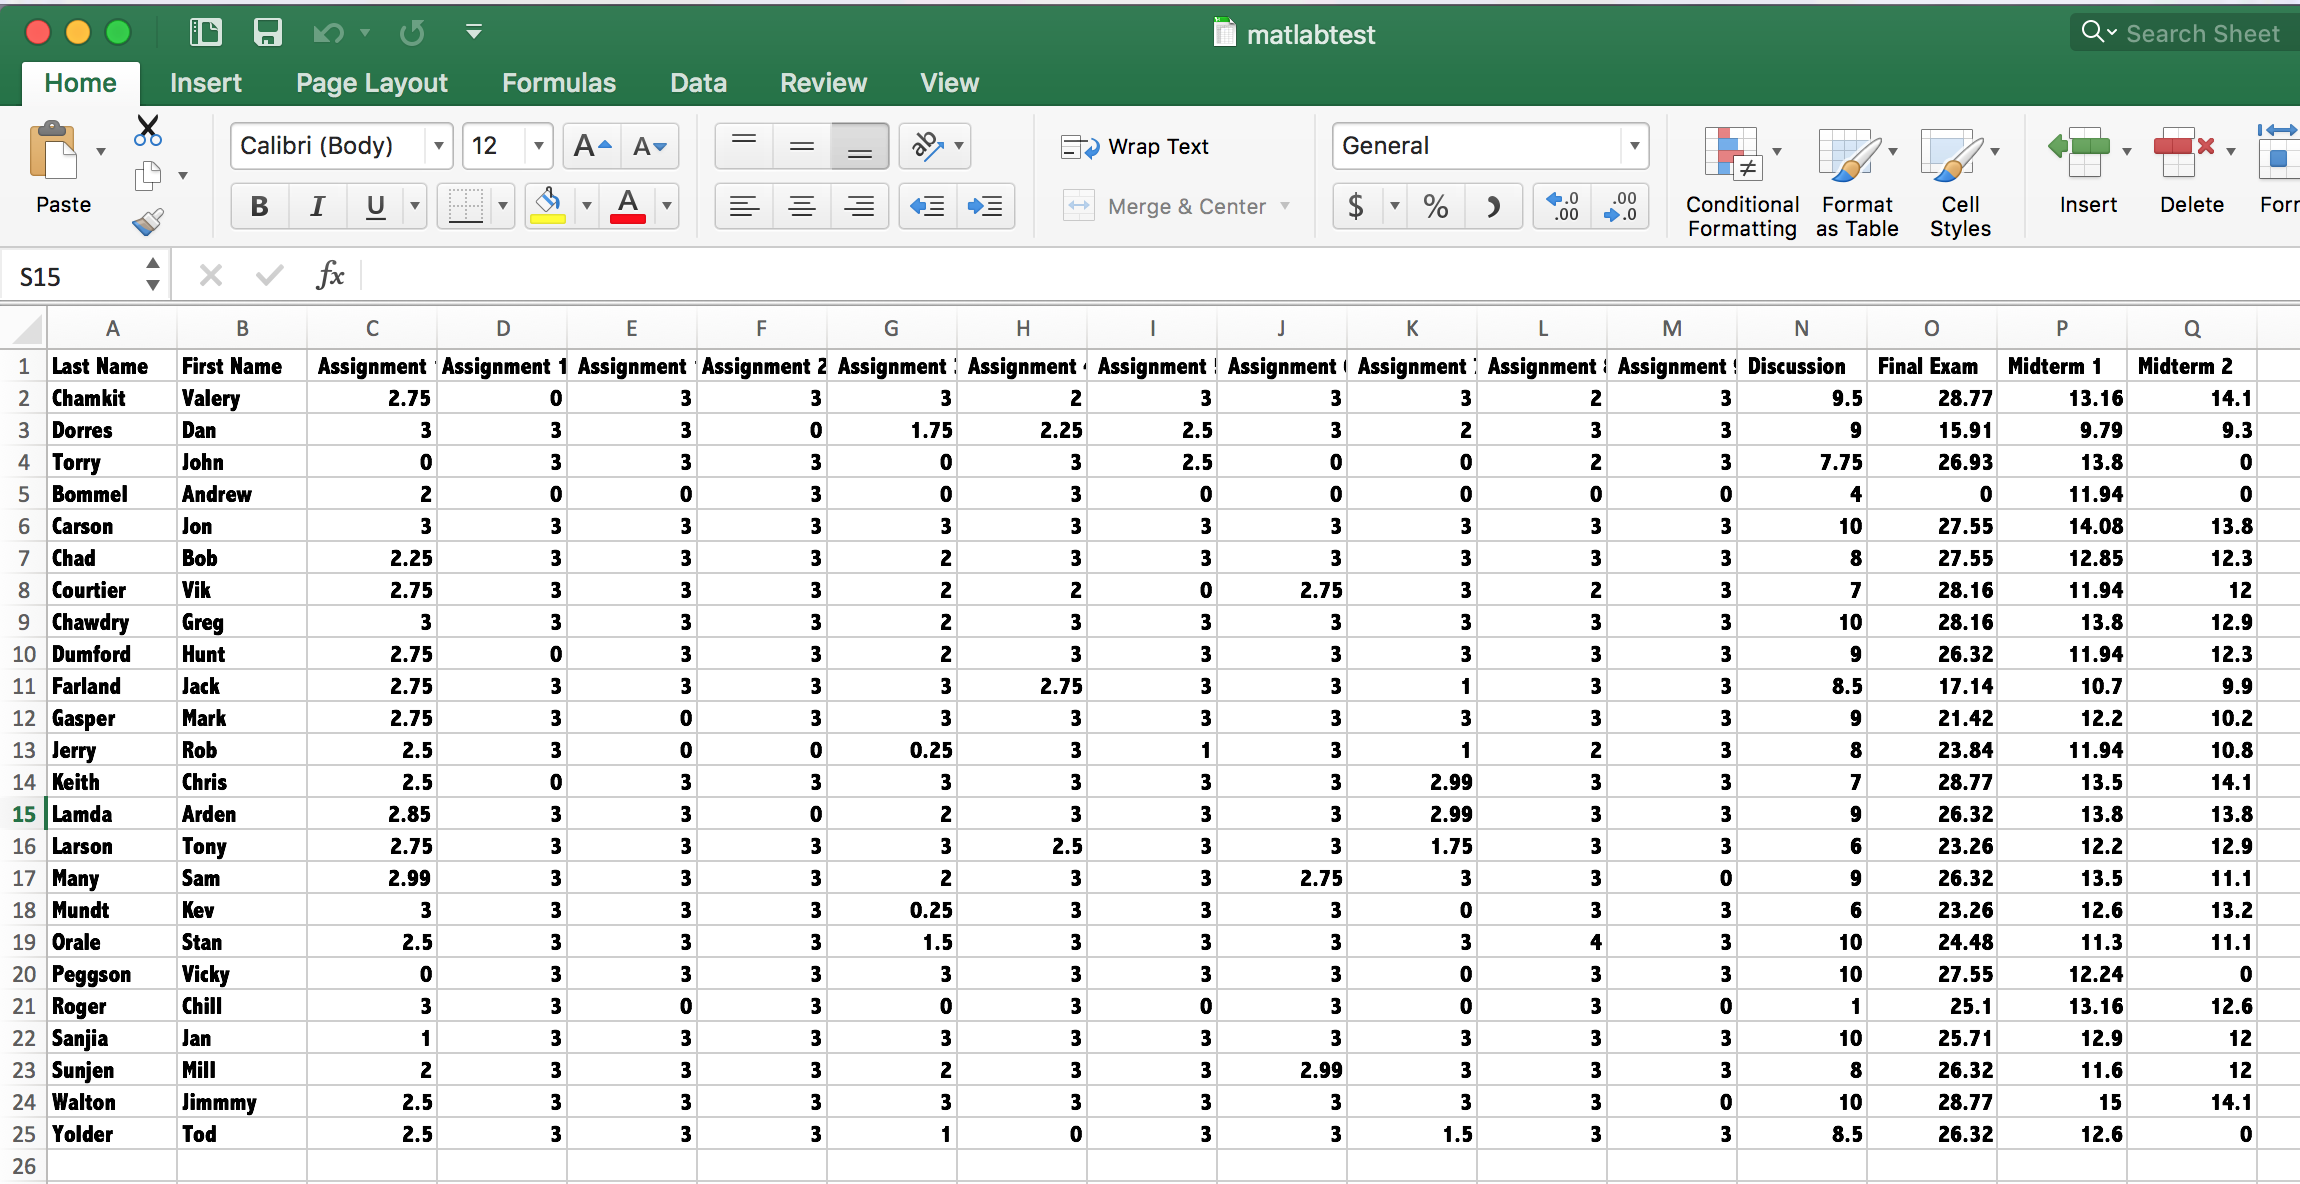Click the Cut scissors icon

point(148,130)
